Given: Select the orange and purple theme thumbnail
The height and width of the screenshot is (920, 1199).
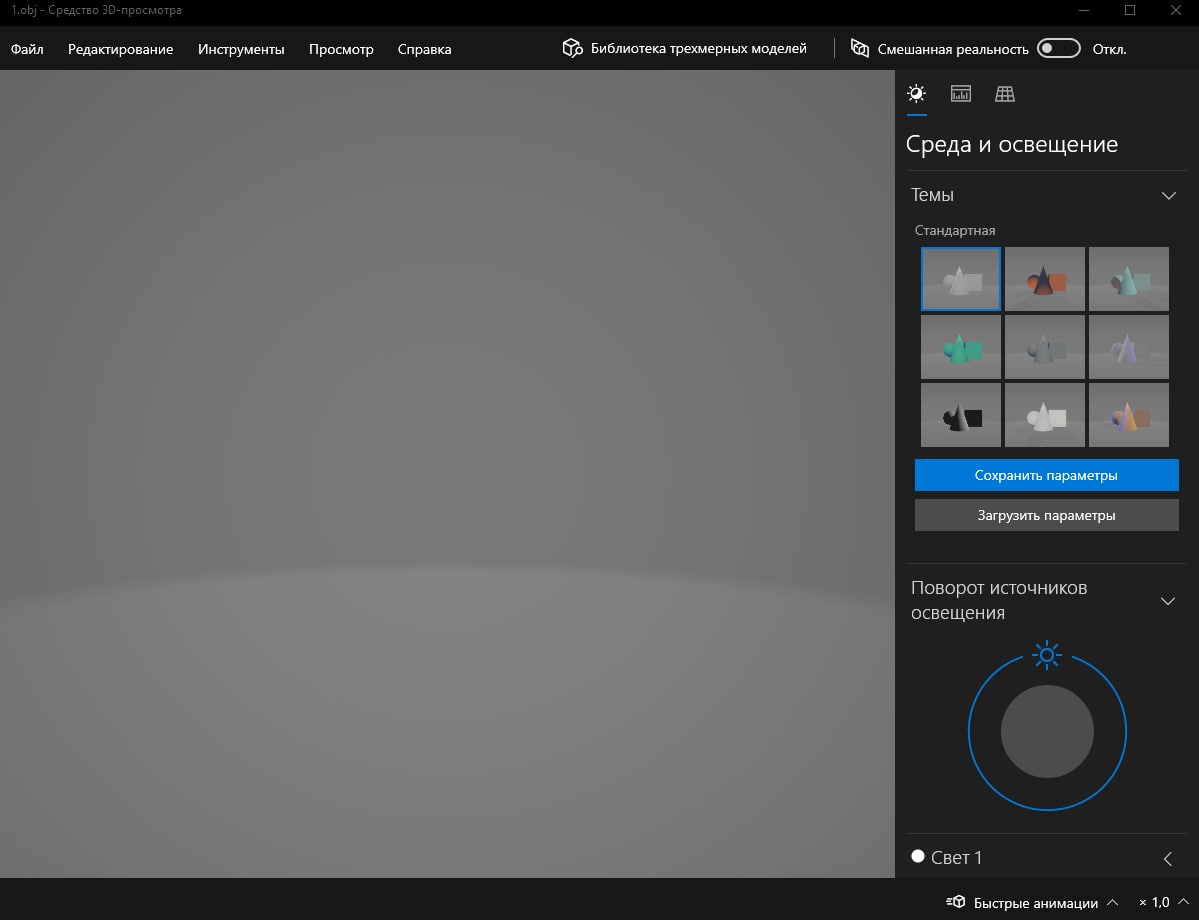Looking at the screenshot, I should [x=1129, y=415].
